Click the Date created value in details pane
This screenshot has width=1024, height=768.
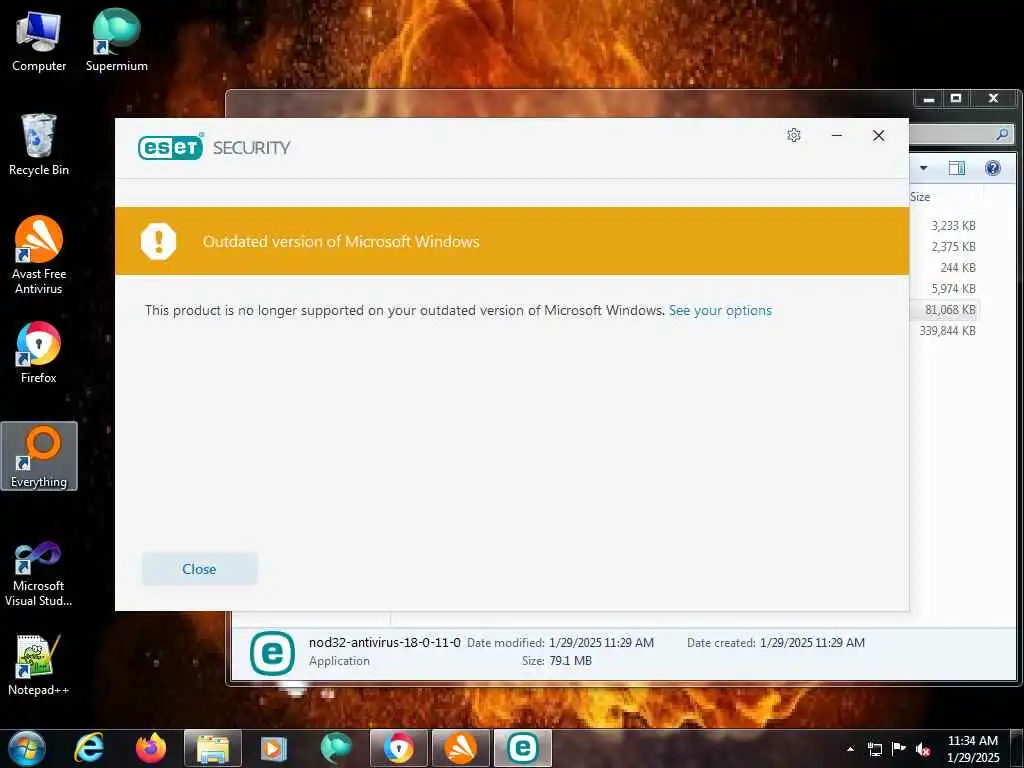812,643
